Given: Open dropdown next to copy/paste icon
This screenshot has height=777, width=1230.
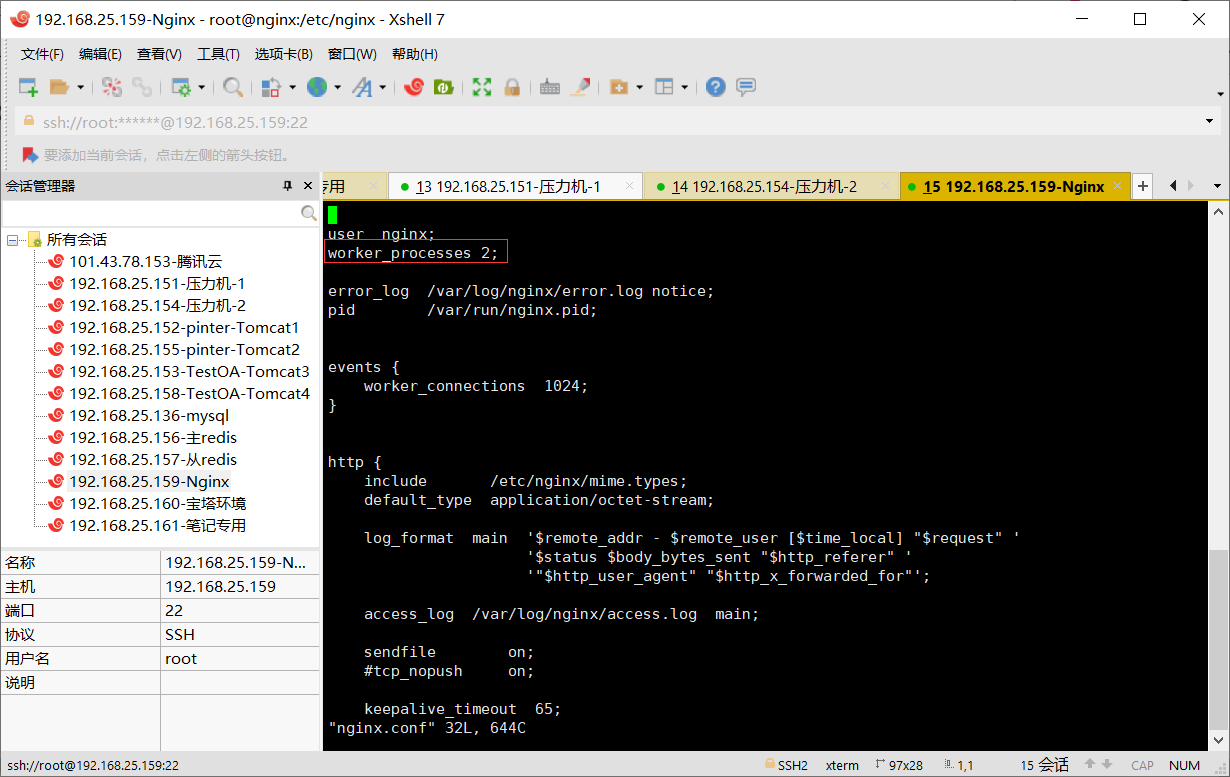Looking at the screenshot, I should pos(292,88).
